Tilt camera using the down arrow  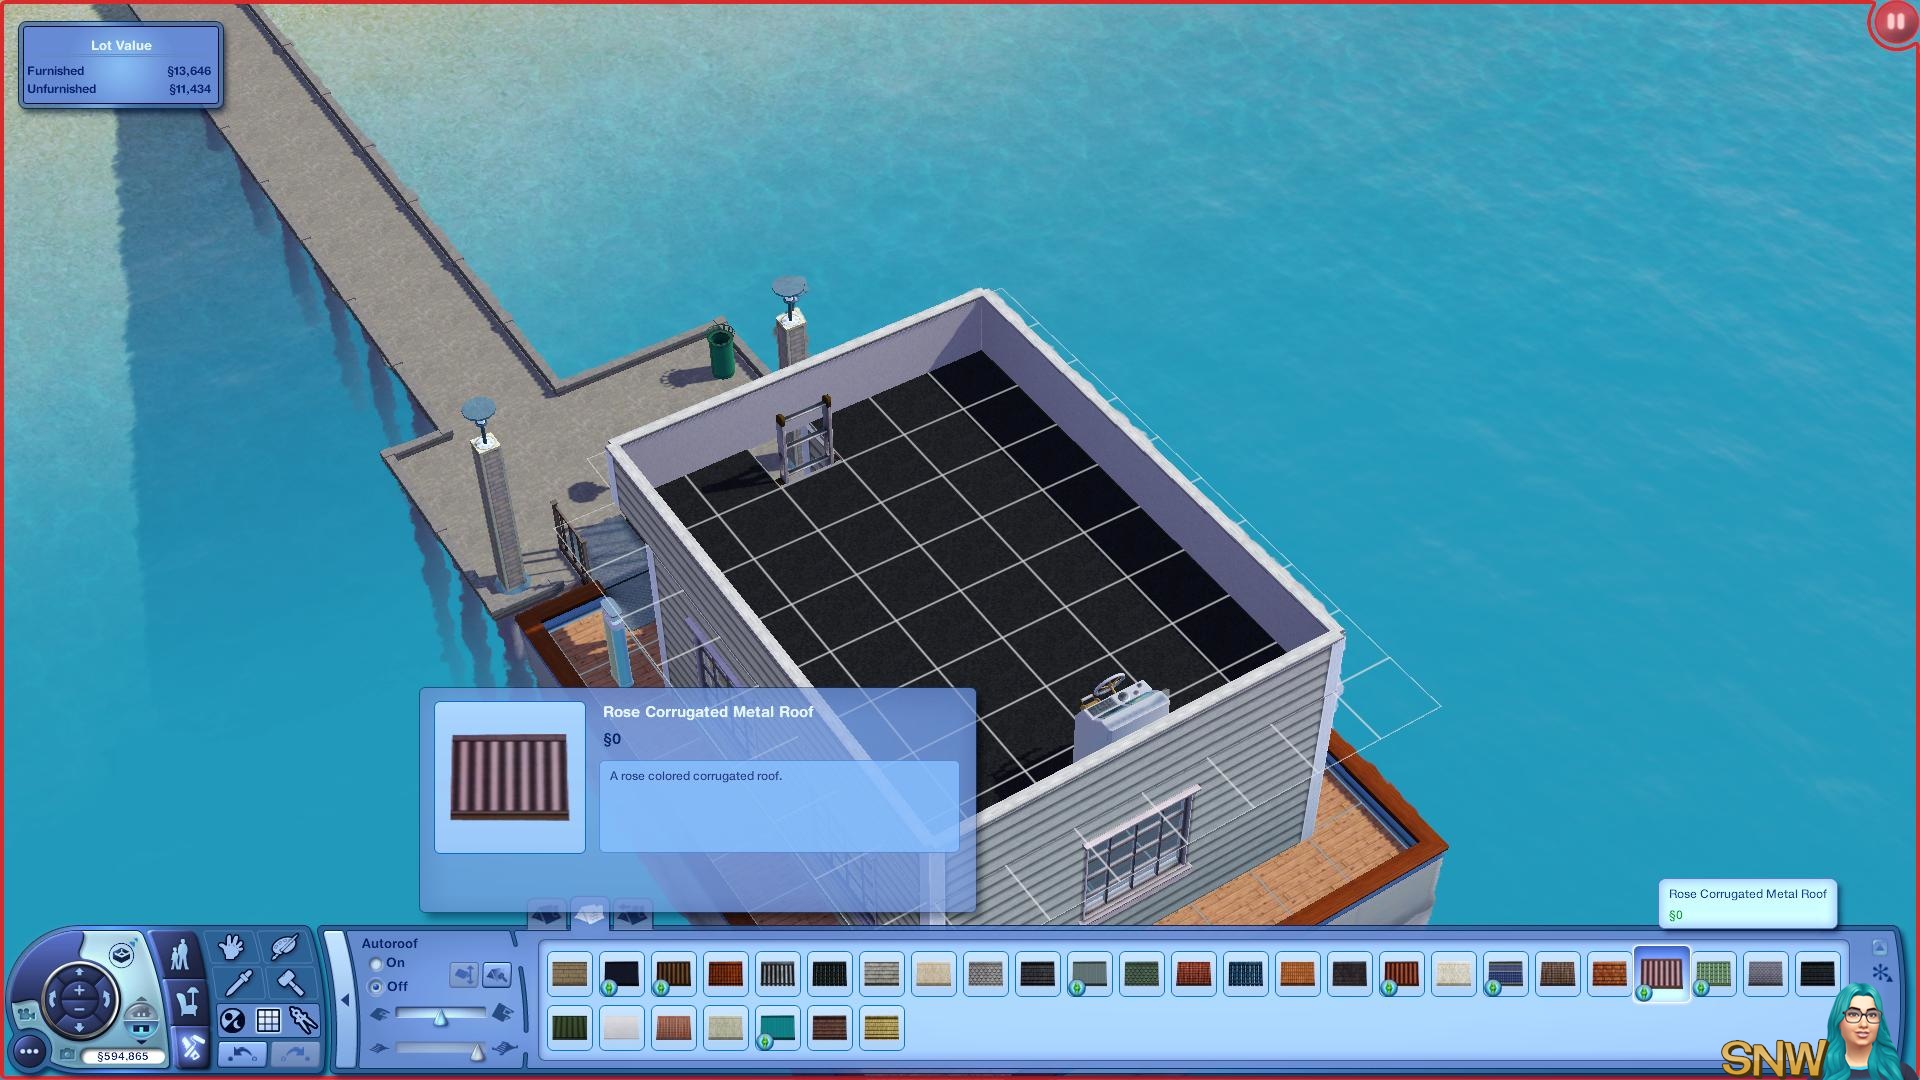click(x=79, y=1027)
